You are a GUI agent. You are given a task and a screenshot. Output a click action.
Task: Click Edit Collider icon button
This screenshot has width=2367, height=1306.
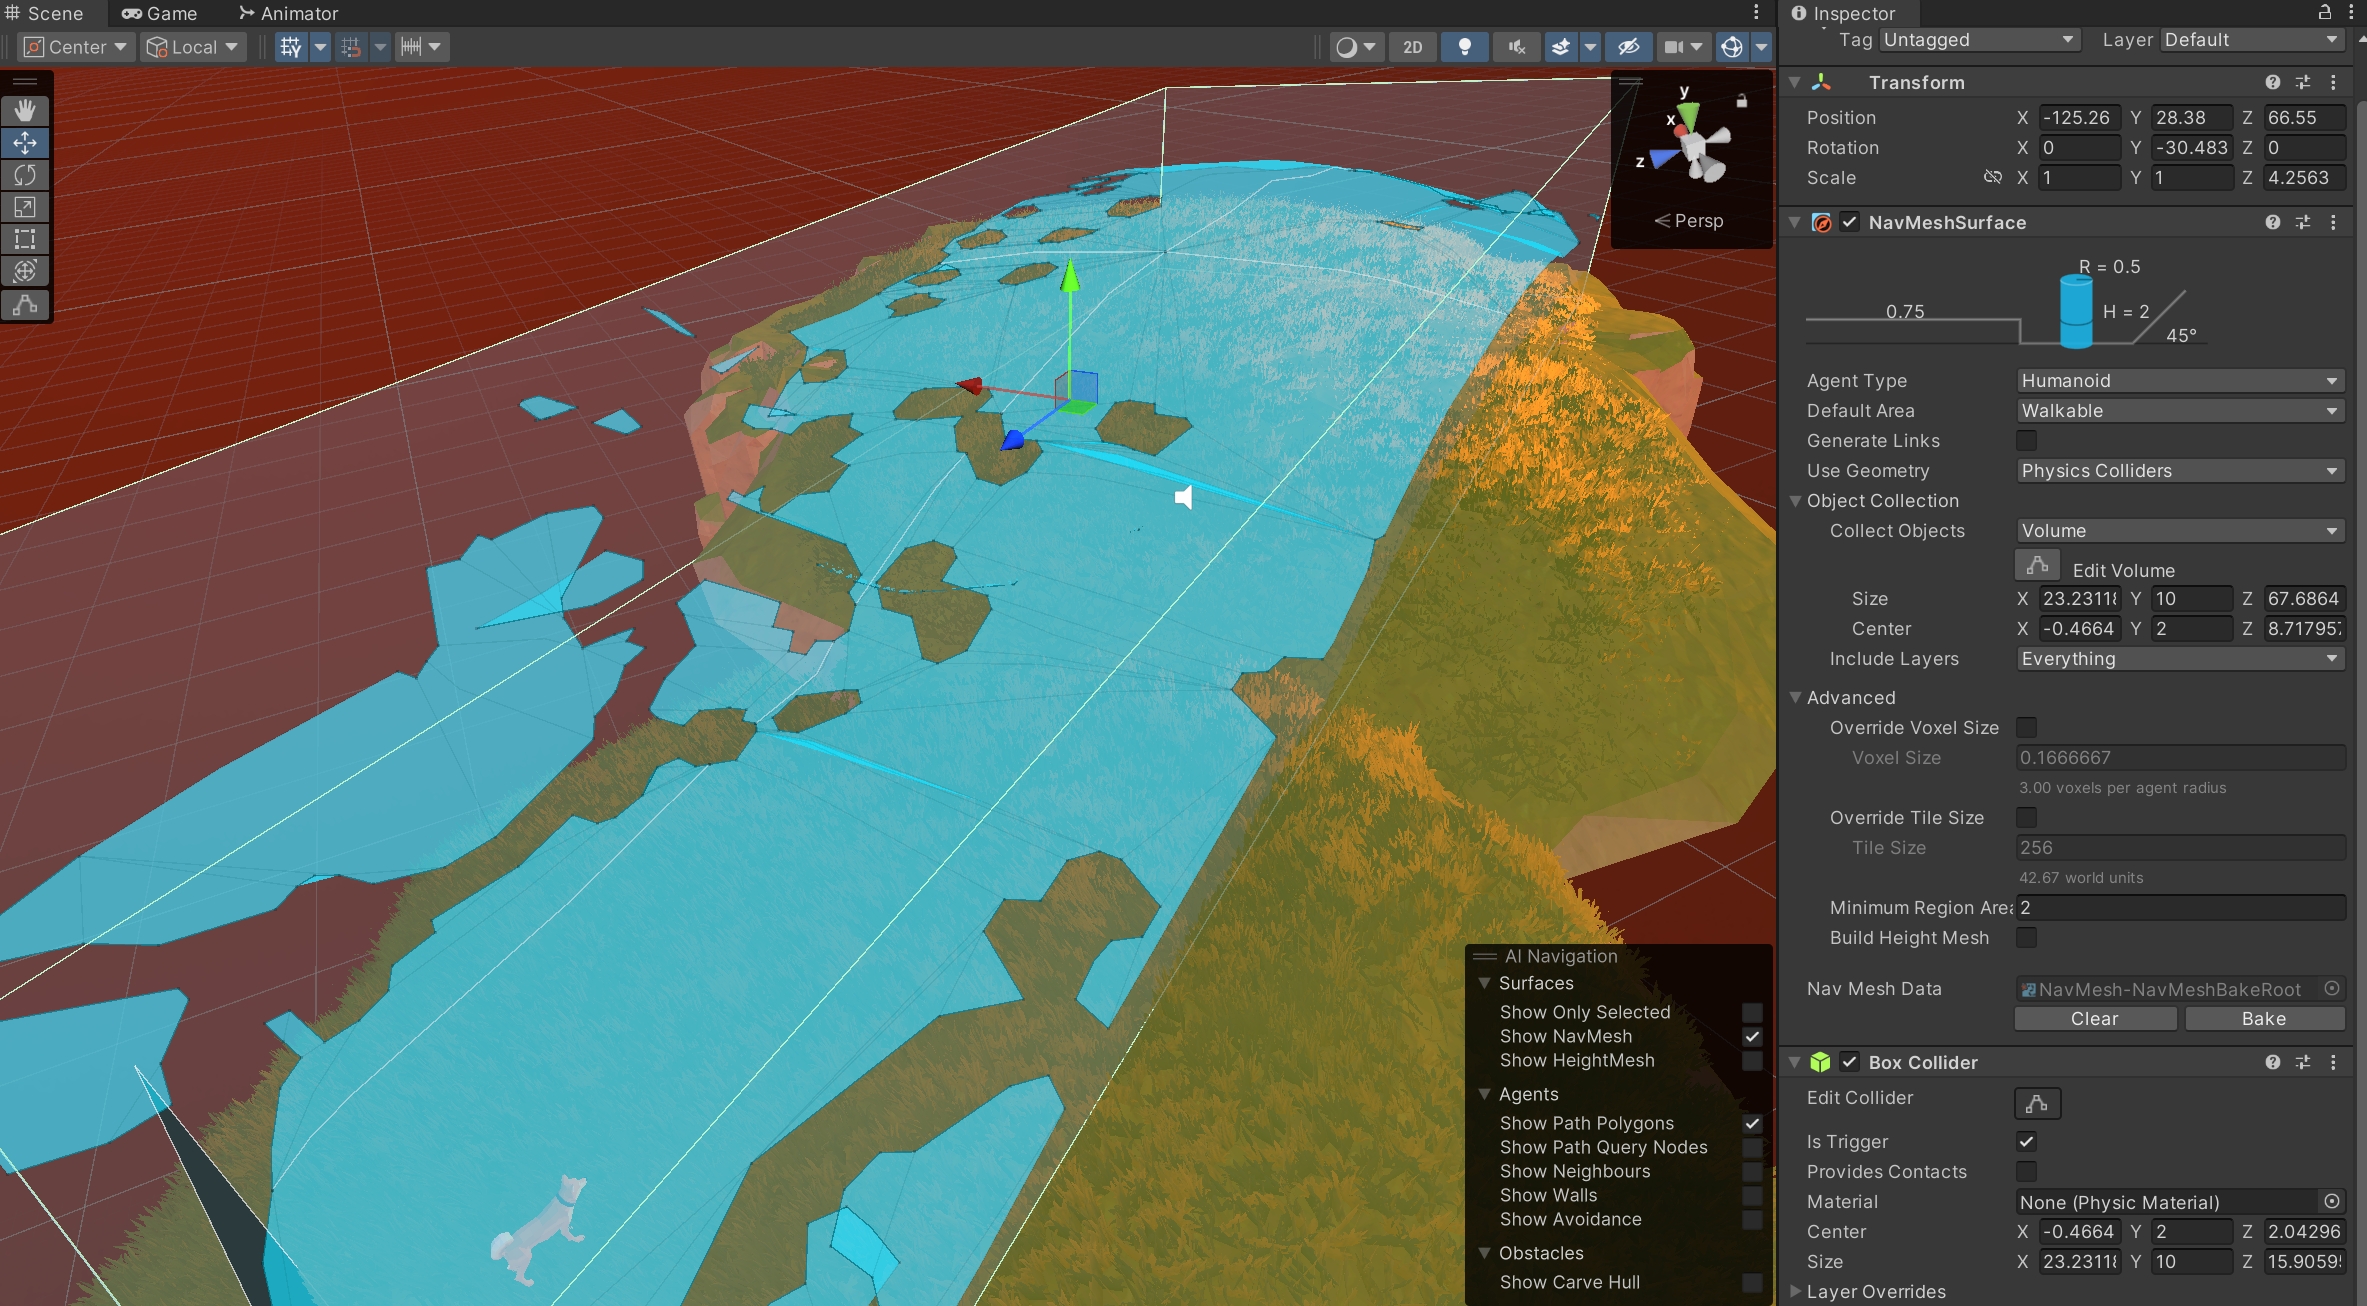pos(2036,1104)
